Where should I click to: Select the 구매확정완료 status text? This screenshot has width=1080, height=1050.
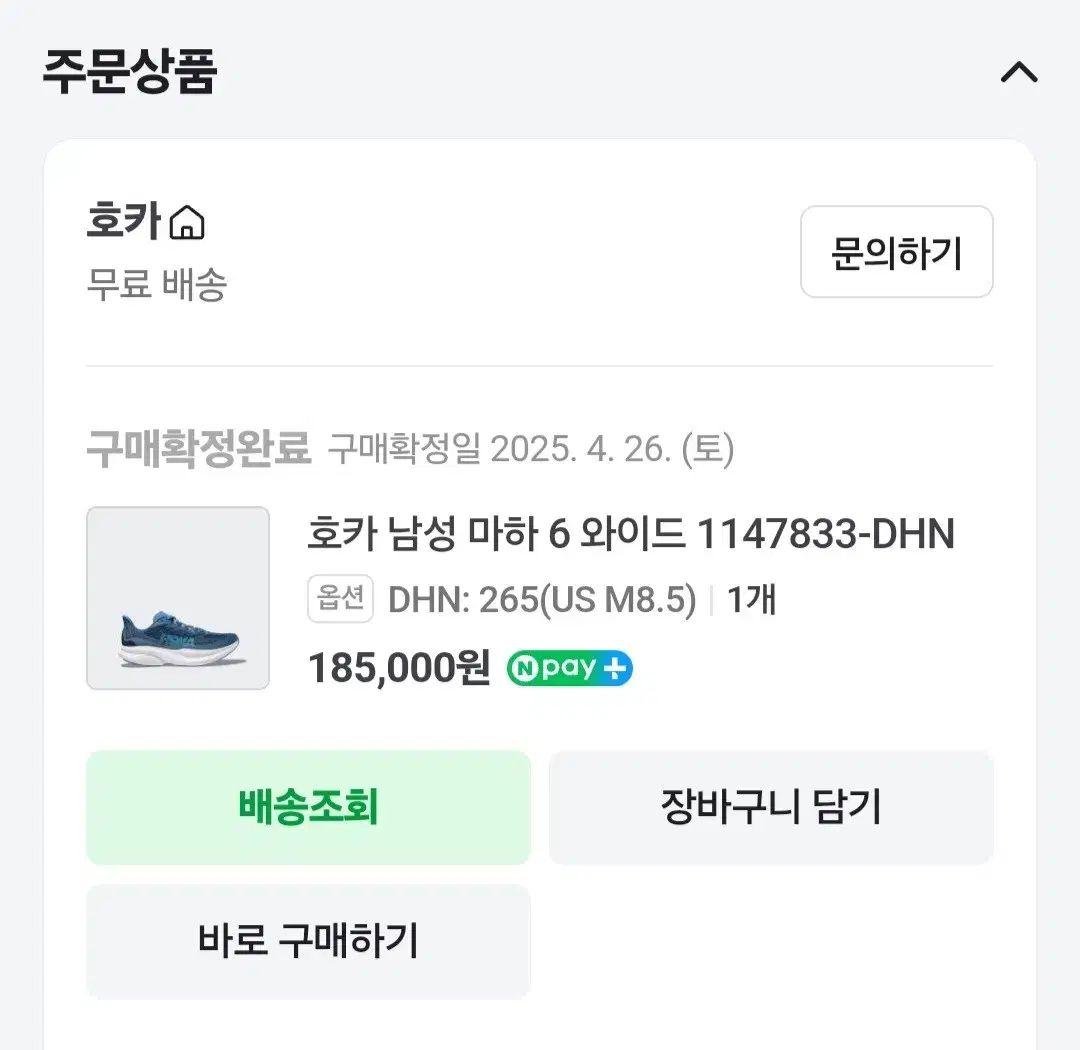point(199,450)
